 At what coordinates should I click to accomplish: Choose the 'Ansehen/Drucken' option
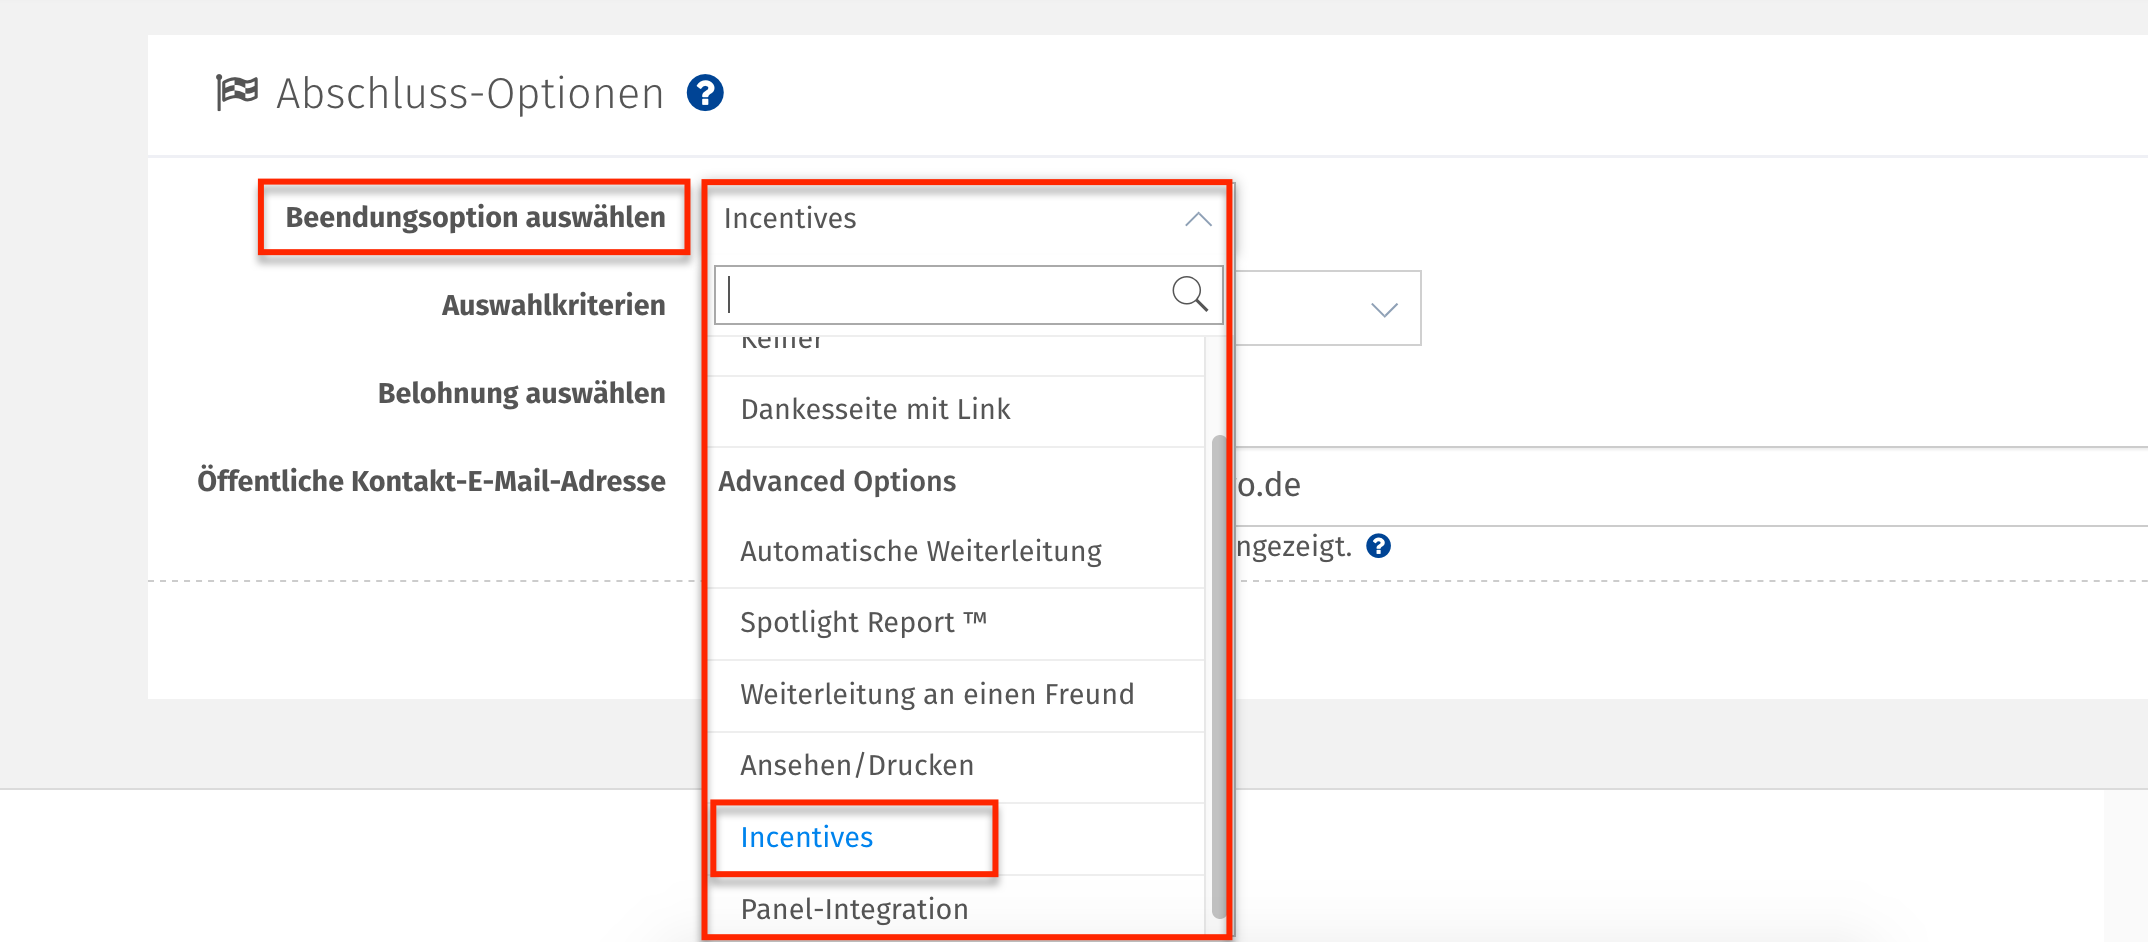pos(857,766)
